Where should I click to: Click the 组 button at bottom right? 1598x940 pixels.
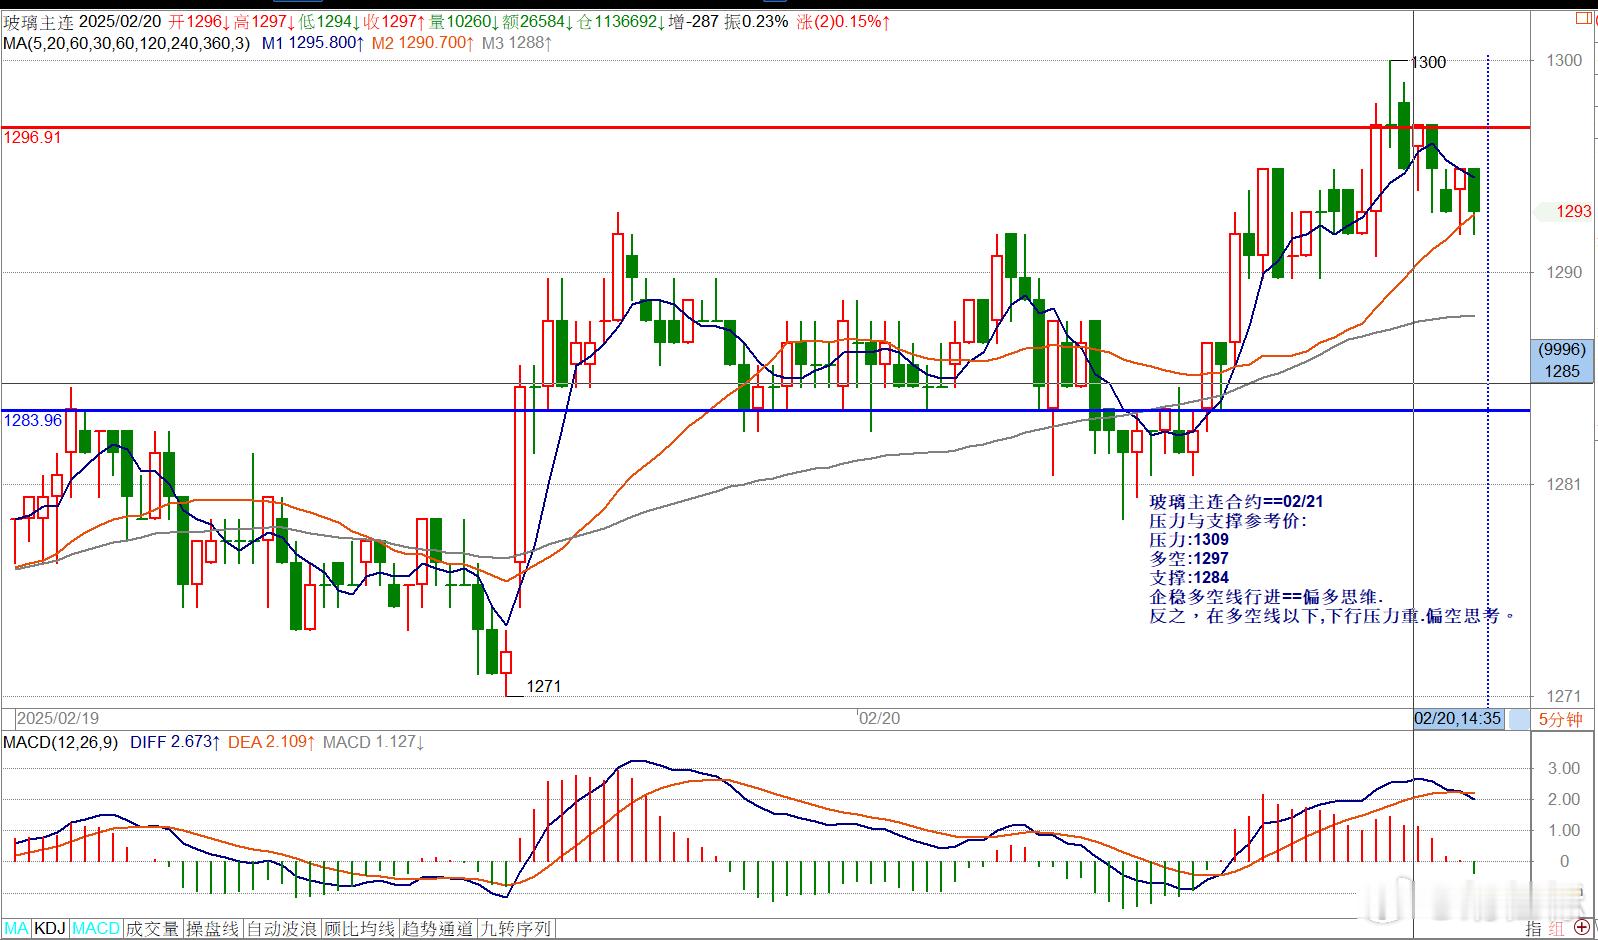tap(1558, 929)
